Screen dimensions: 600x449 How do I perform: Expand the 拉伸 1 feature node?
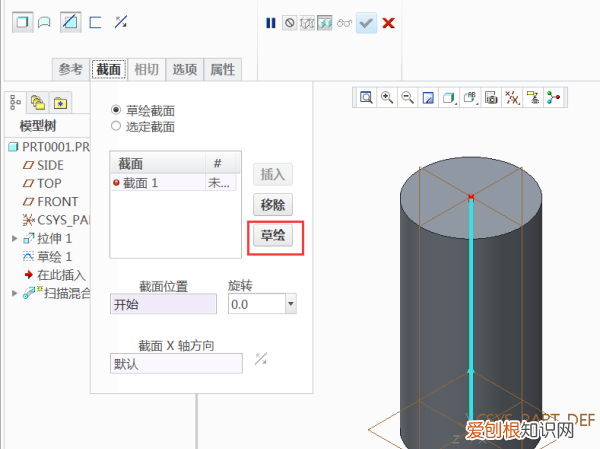(15, 238)
